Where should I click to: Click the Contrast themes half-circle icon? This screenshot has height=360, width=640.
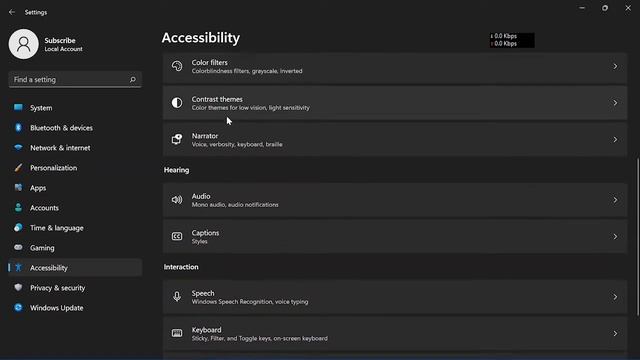click(x=177, y=103)
